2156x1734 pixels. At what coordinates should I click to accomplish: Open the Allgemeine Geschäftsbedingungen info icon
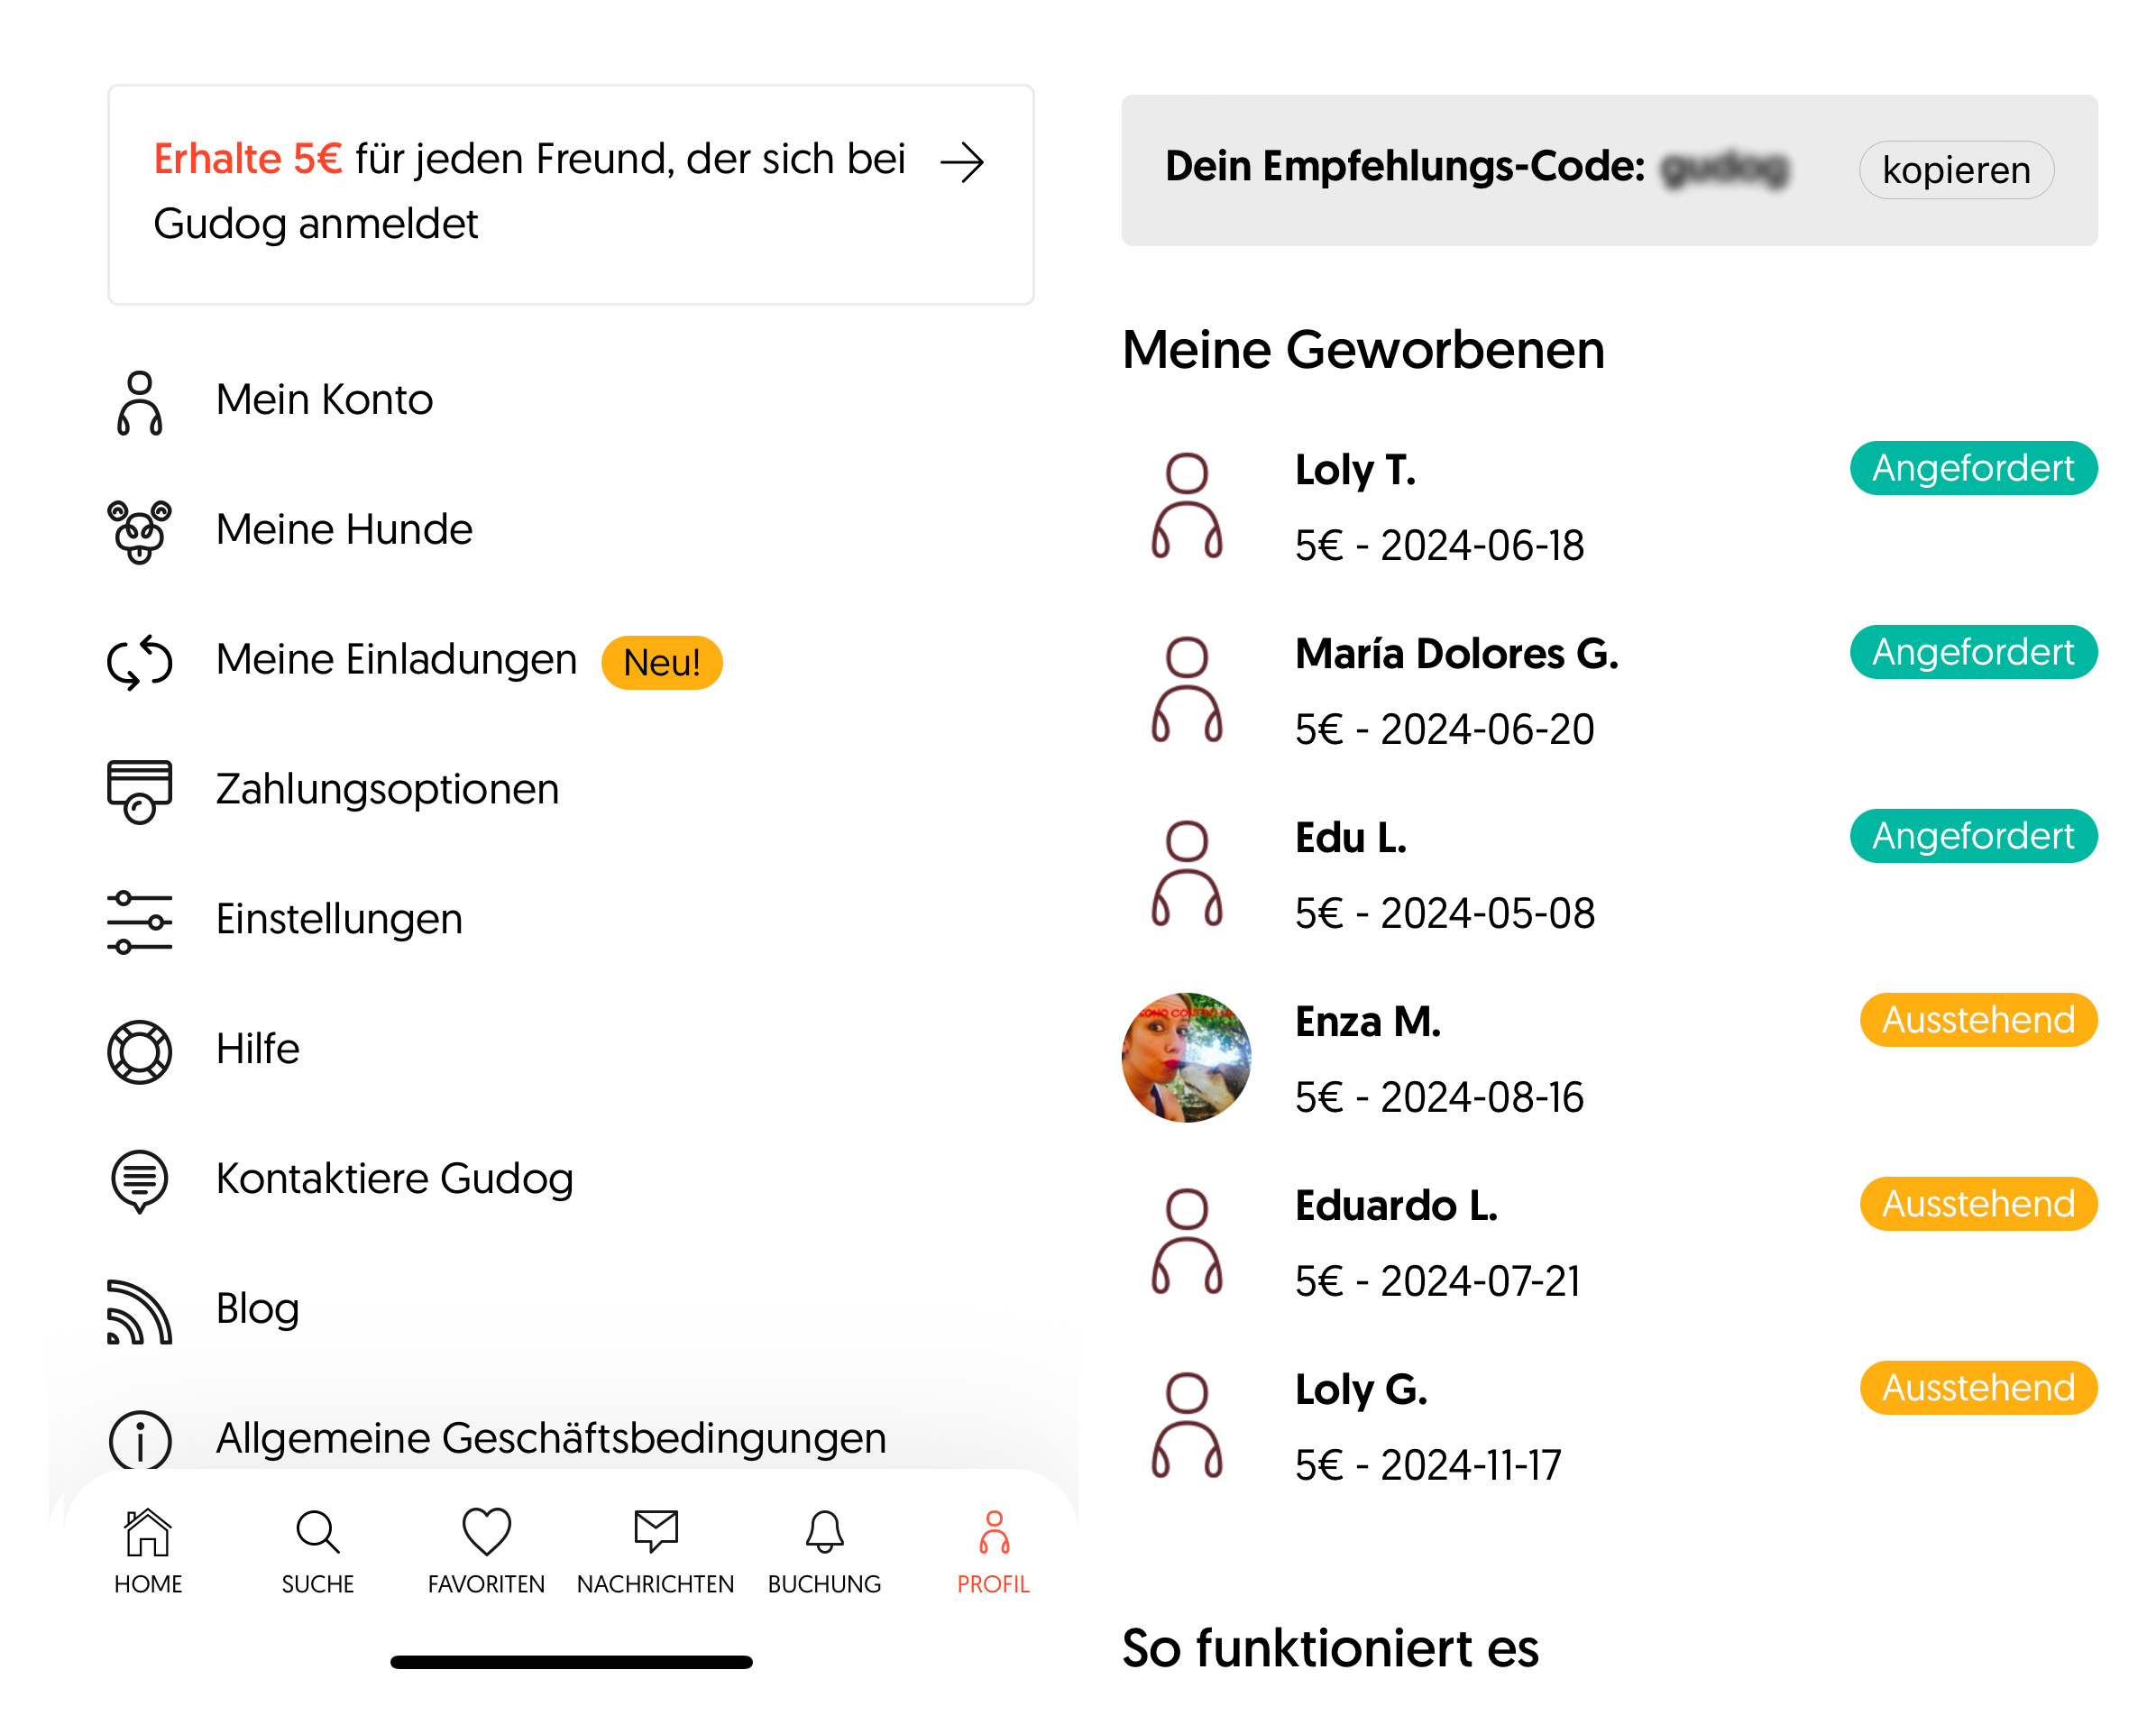139,1438
